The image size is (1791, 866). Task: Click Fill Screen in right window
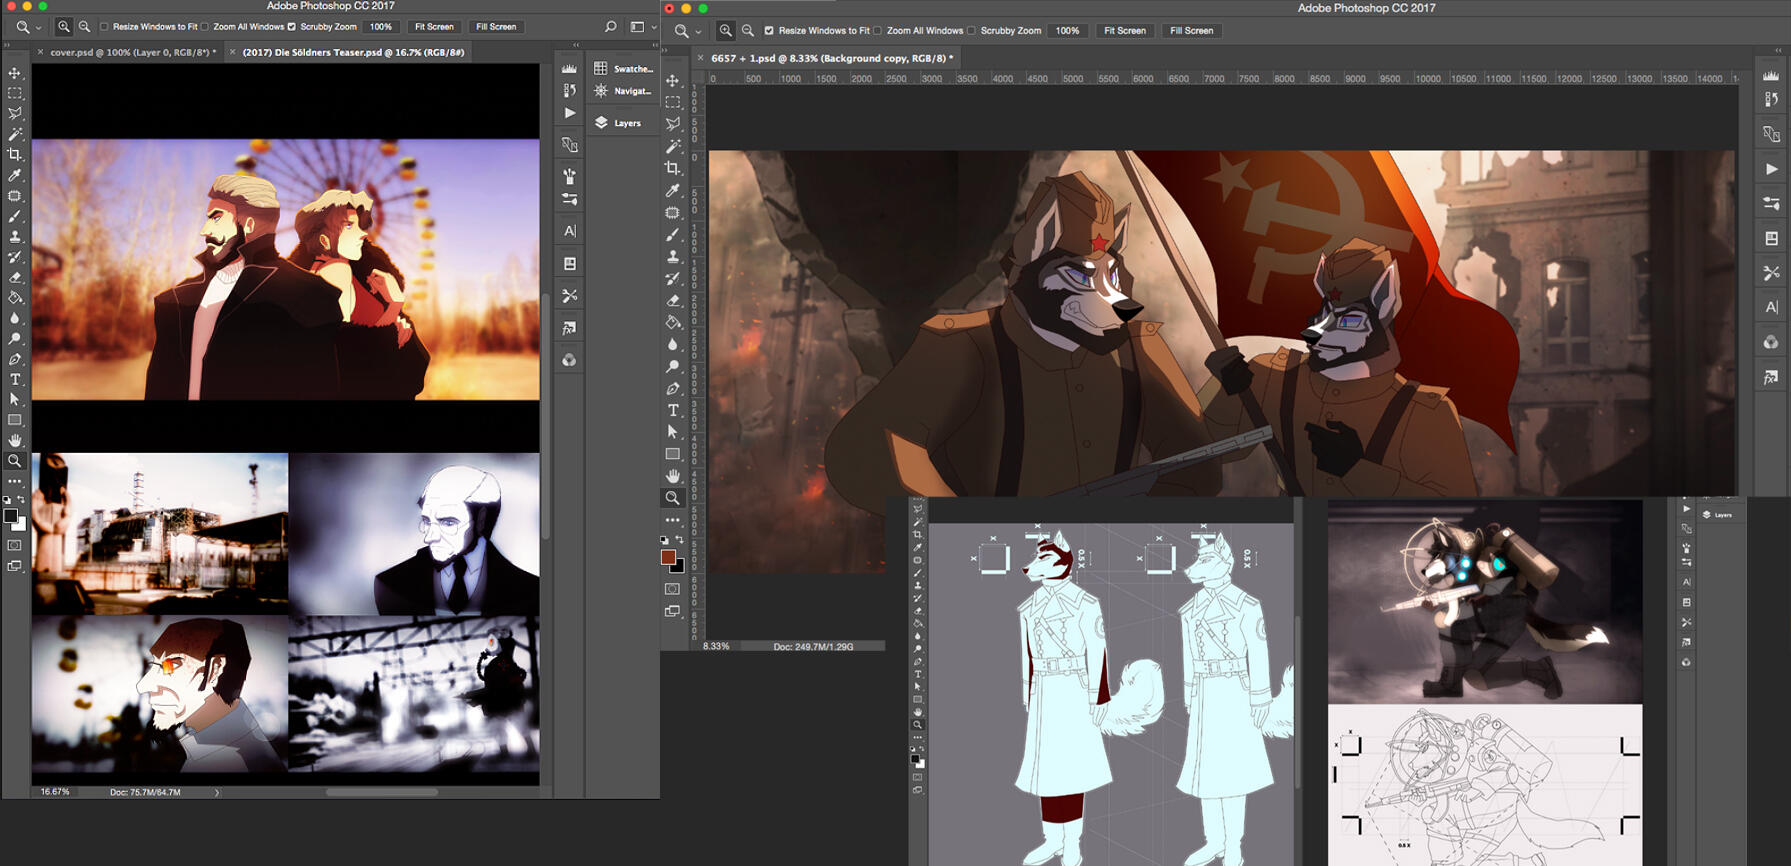(x=1192, y=31)
